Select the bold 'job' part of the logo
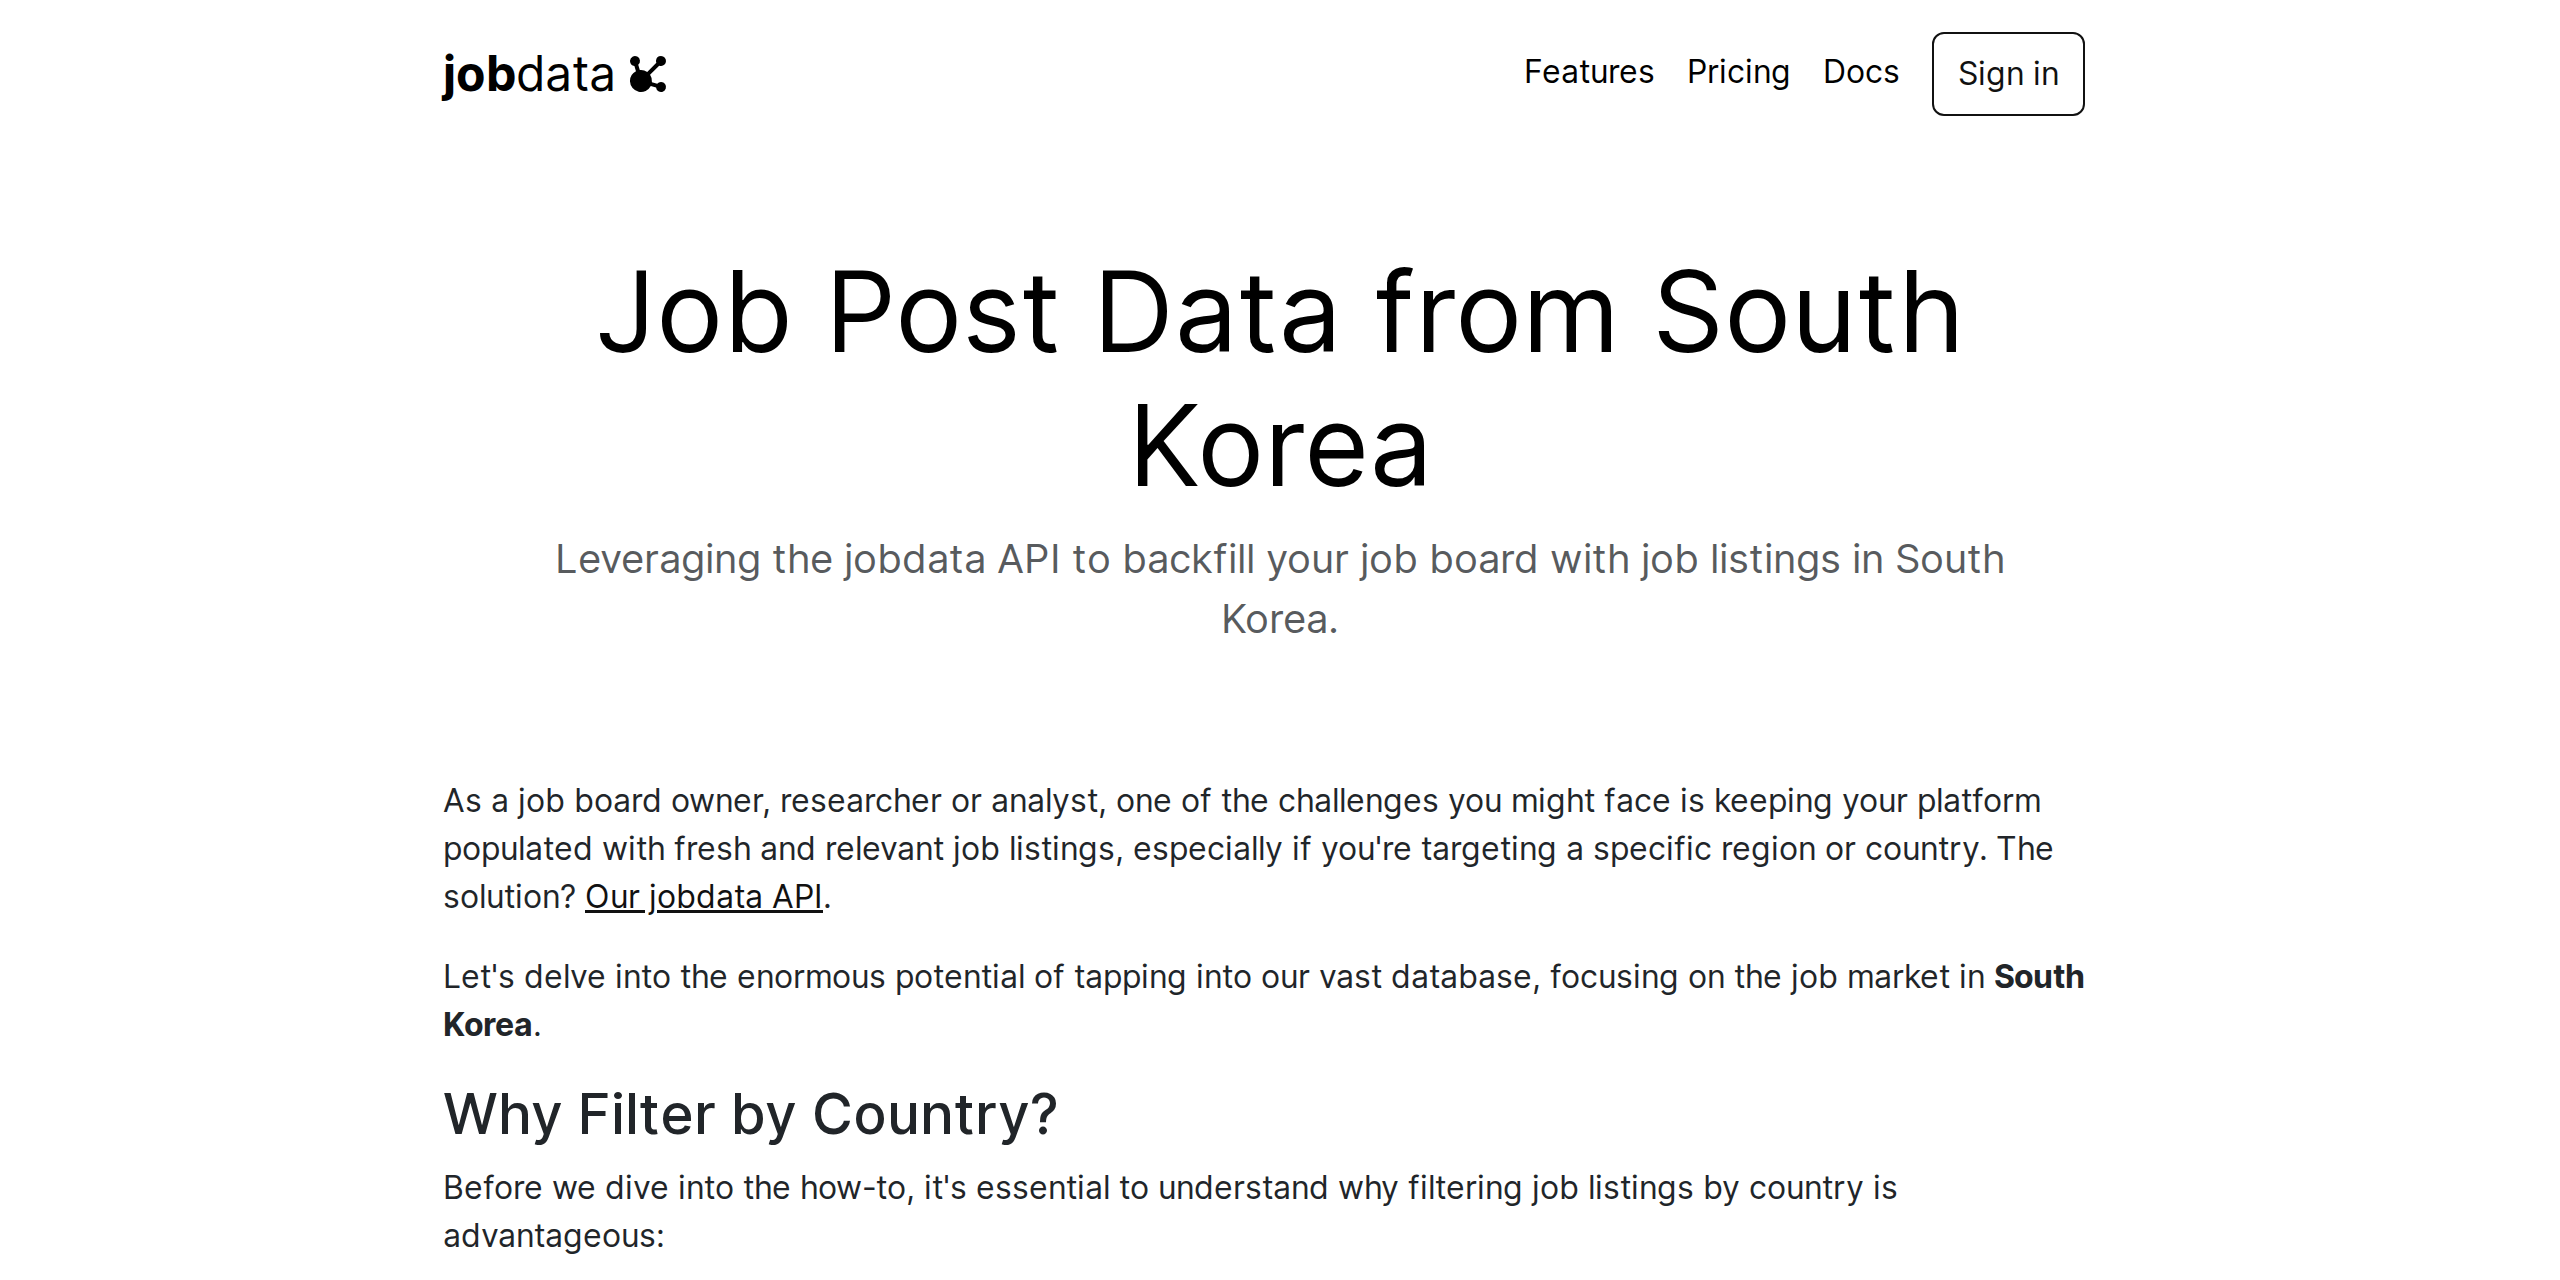 (478, 72)
